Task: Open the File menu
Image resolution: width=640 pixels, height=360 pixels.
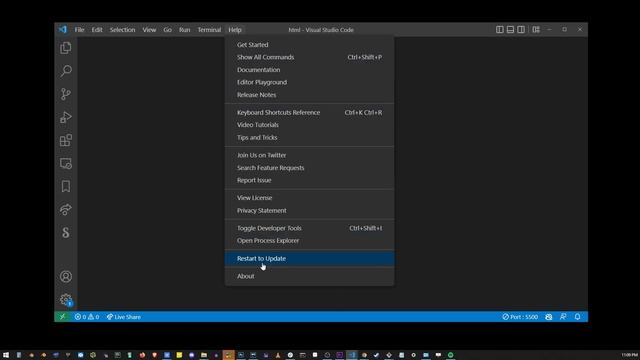Action: click(79, 30)
